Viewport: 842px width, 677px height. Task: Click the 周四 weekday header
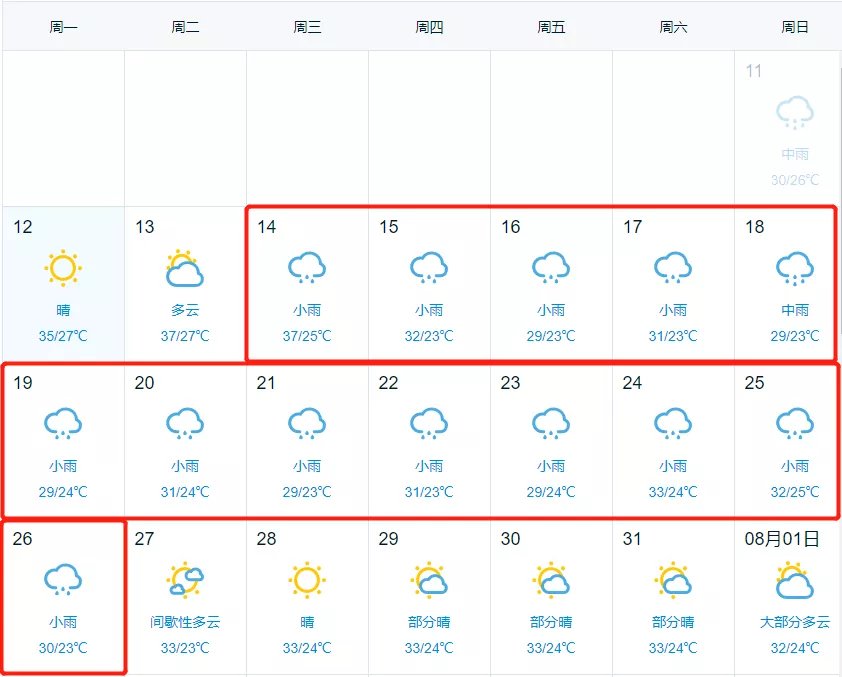click(429, 27)
